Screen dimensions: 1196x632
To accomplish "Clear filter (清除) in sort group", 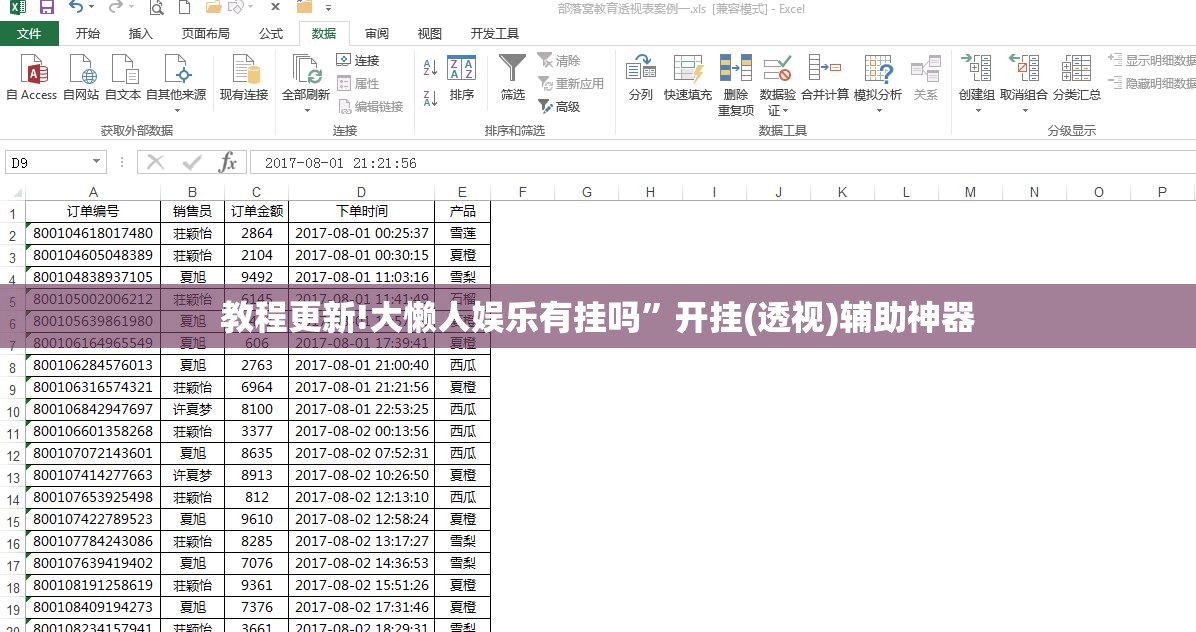I will click(559, 60).
